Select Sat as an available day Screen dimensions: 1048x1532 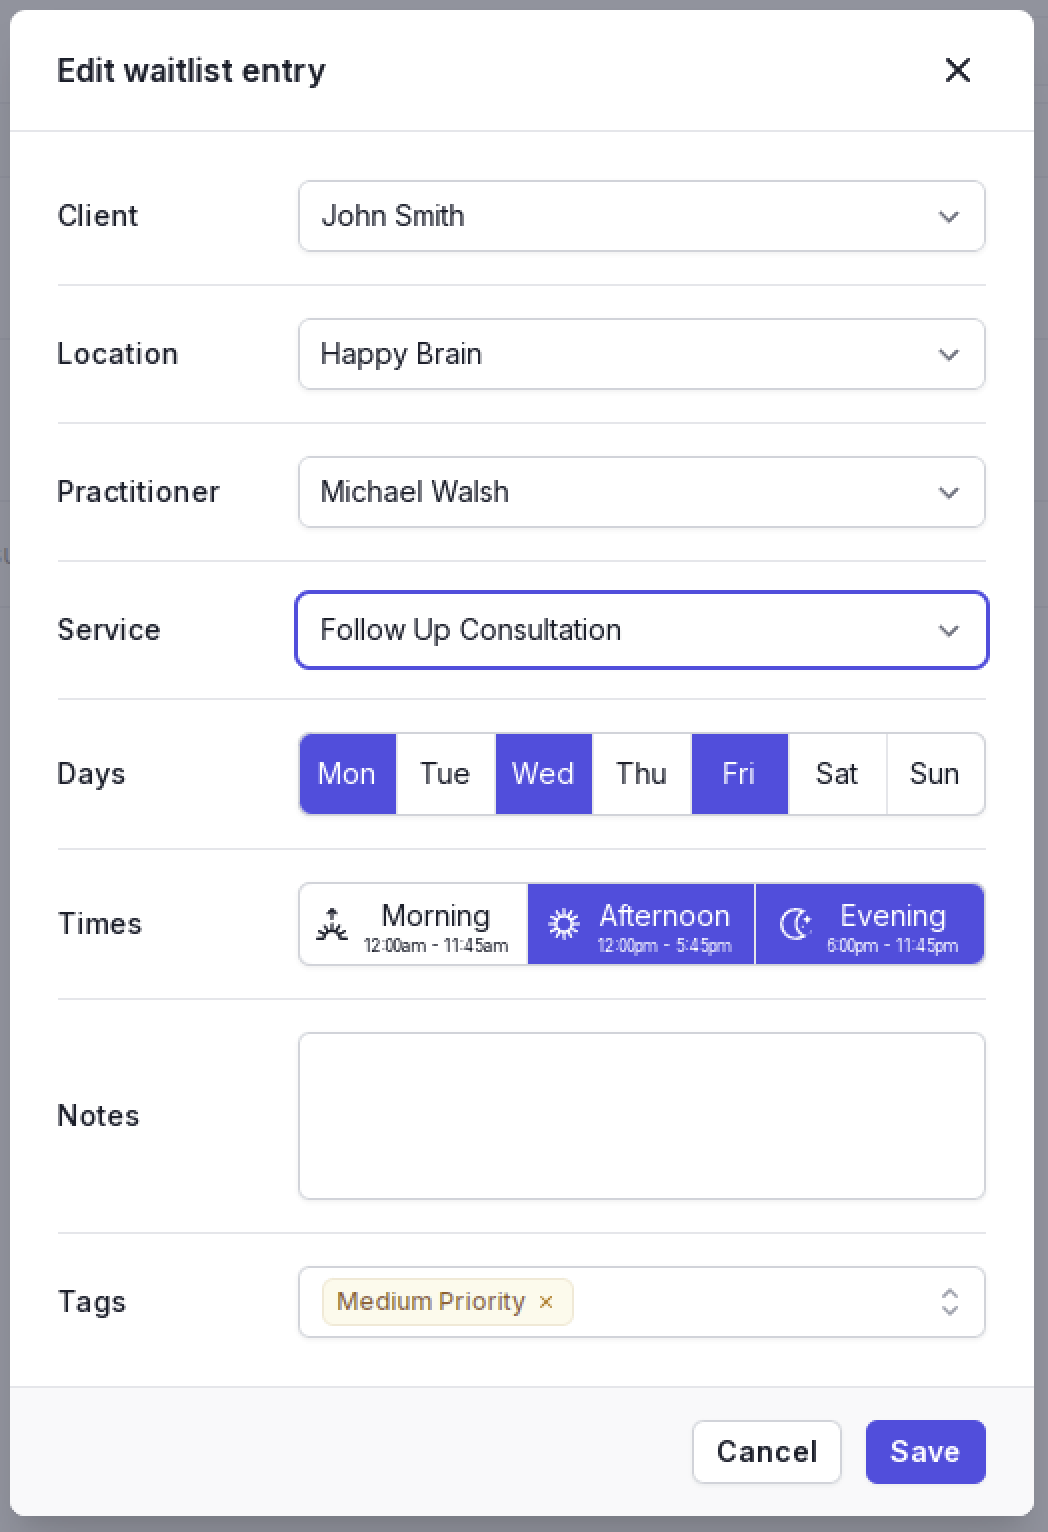click(837, 774)
